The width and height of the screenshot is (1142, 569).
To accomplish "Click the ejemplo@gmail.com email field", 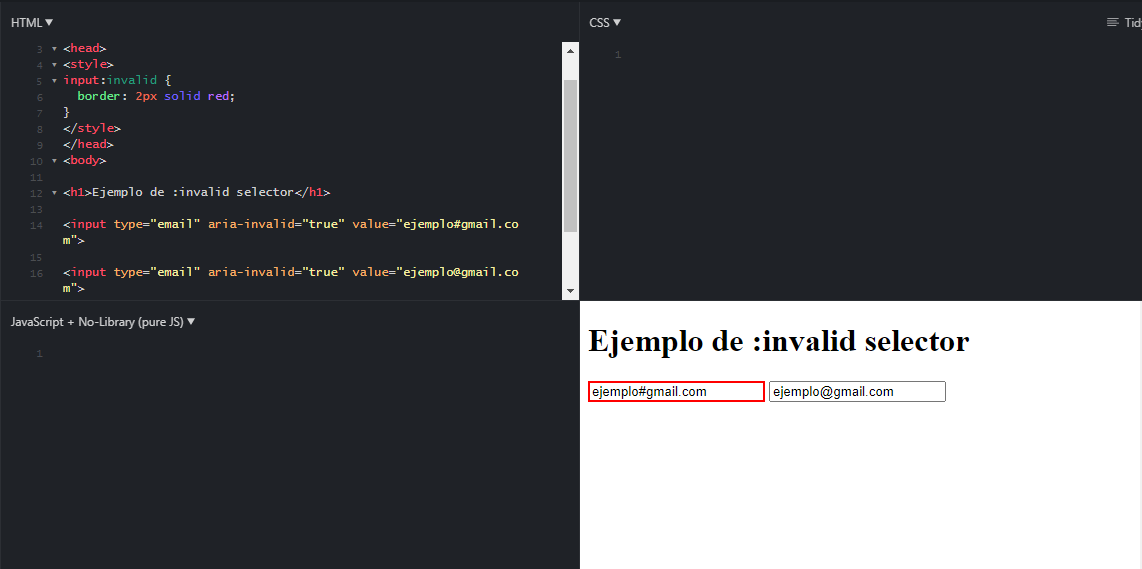I will pyautogui.click(x=857, y=392).
